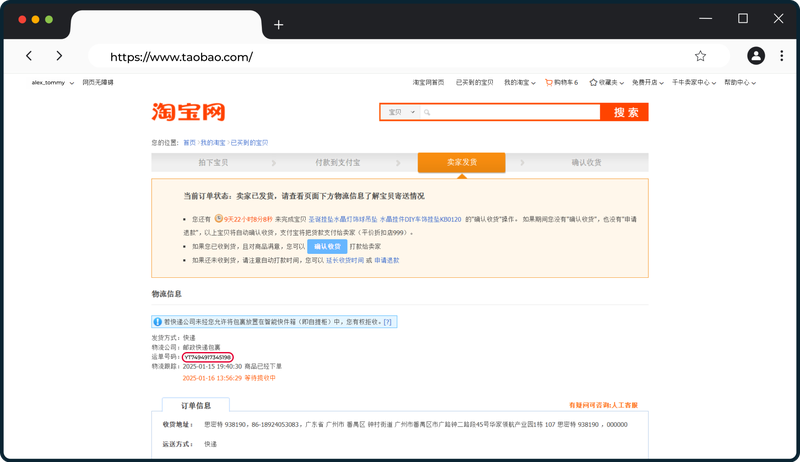Click the [?] help link in notice
800x462 pixels.
pos(388,322)
